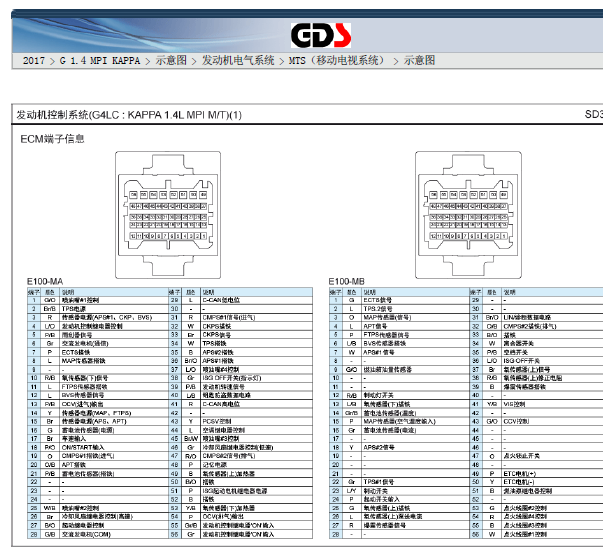603x557 pixels.
Task: Open the last 示意图 breadcrumb item
Action: click(420, 60)
